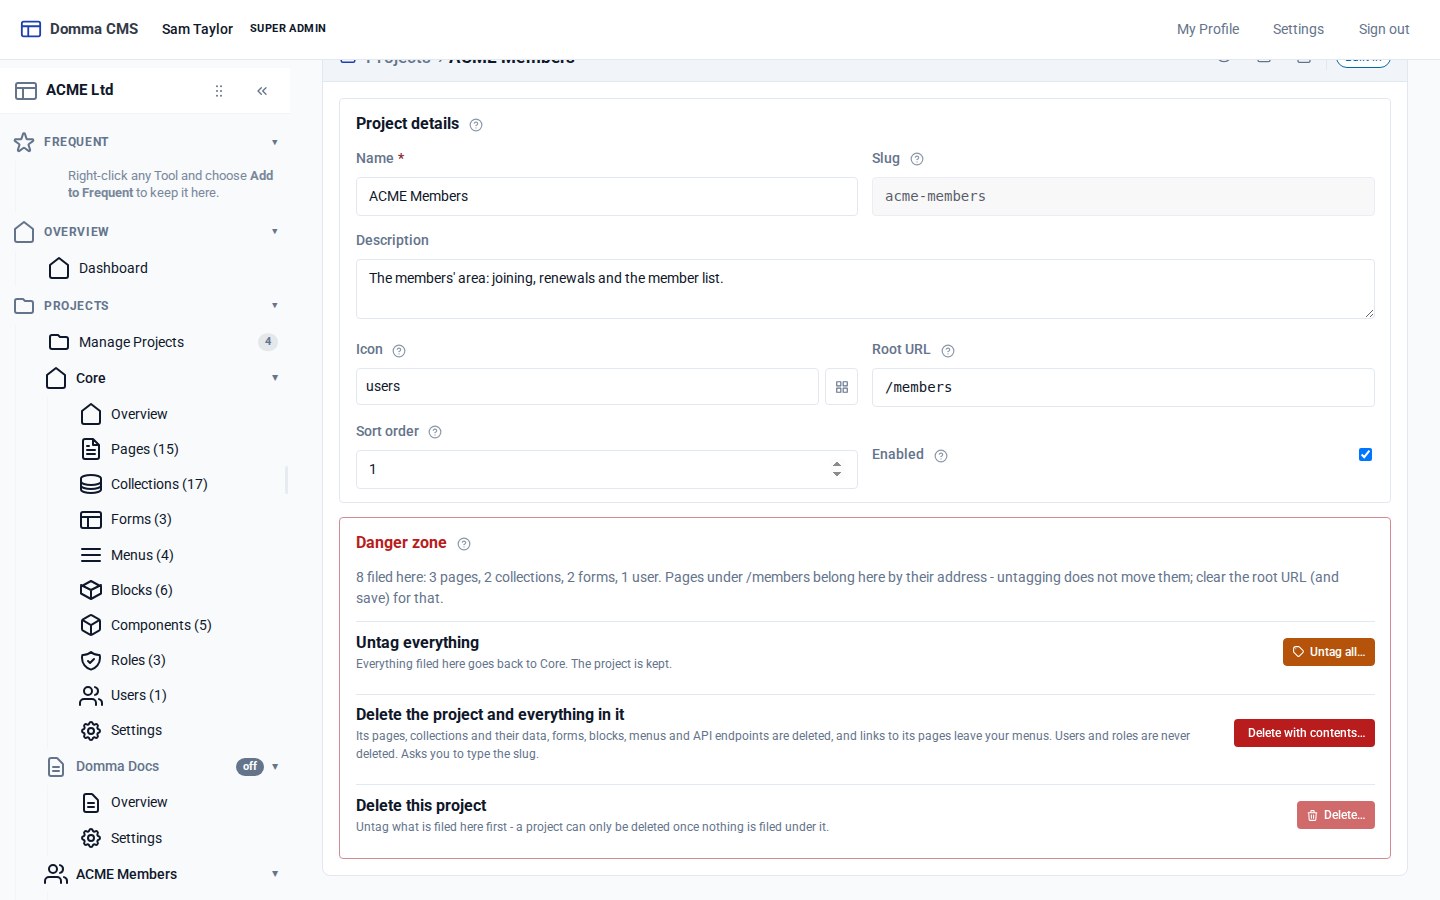This screenshot has height=900, width=1440.
Task: Click Delete with contents... button
Action: 1304,733
